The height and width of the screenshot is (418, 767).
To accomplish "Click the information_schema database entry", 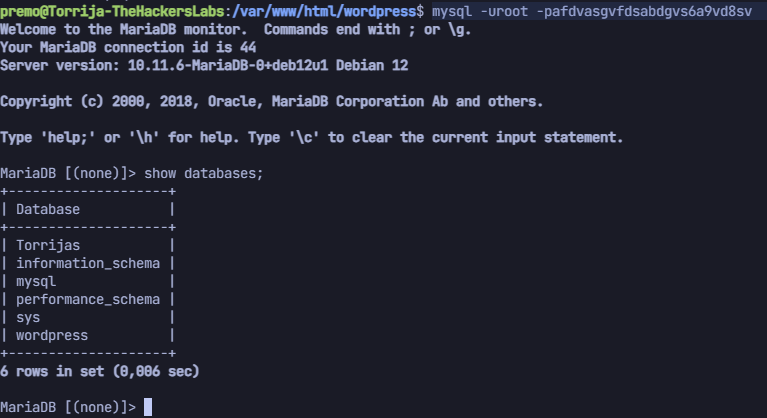I will tap(87, 264).
